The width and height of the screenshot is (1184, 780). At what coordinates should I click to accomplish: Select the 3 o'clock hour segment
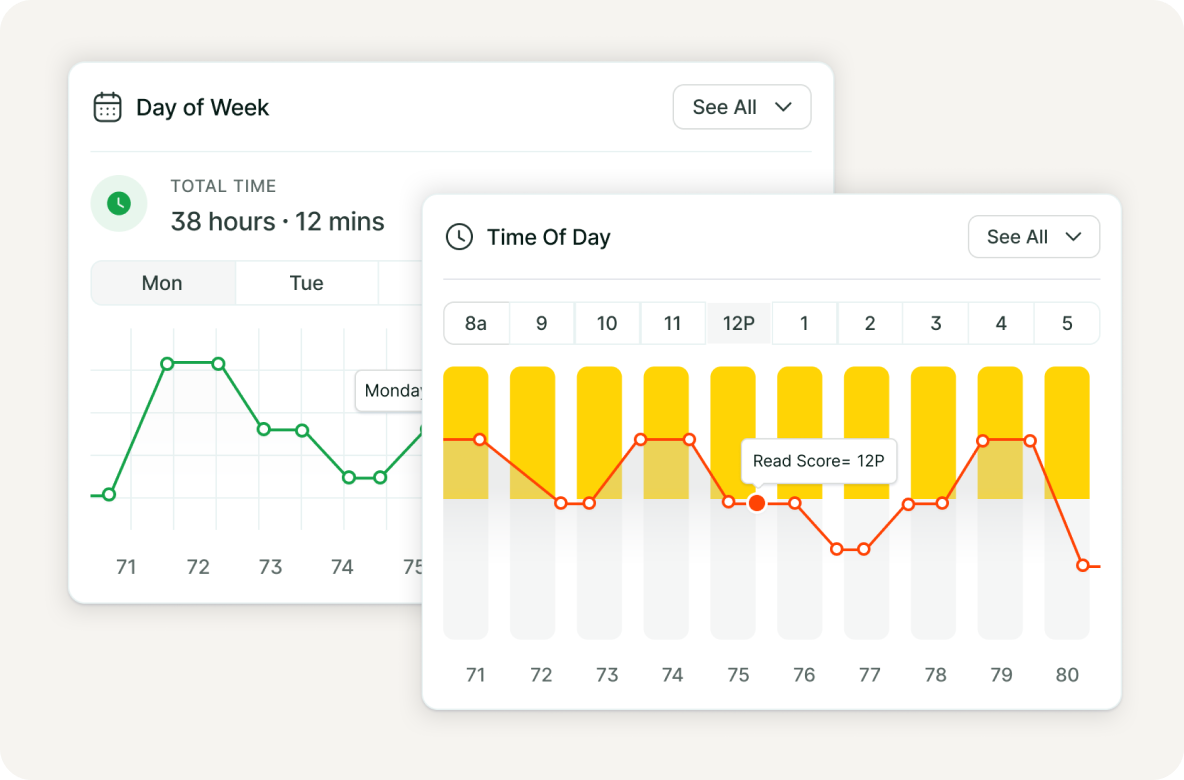point(935,323)
